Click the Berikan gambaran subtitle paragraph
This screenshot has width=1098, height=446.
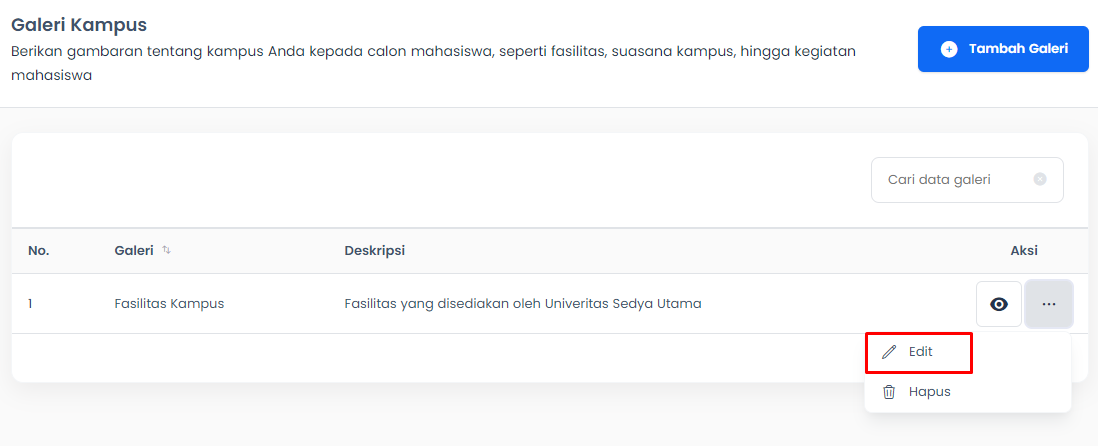pos(433,63)
